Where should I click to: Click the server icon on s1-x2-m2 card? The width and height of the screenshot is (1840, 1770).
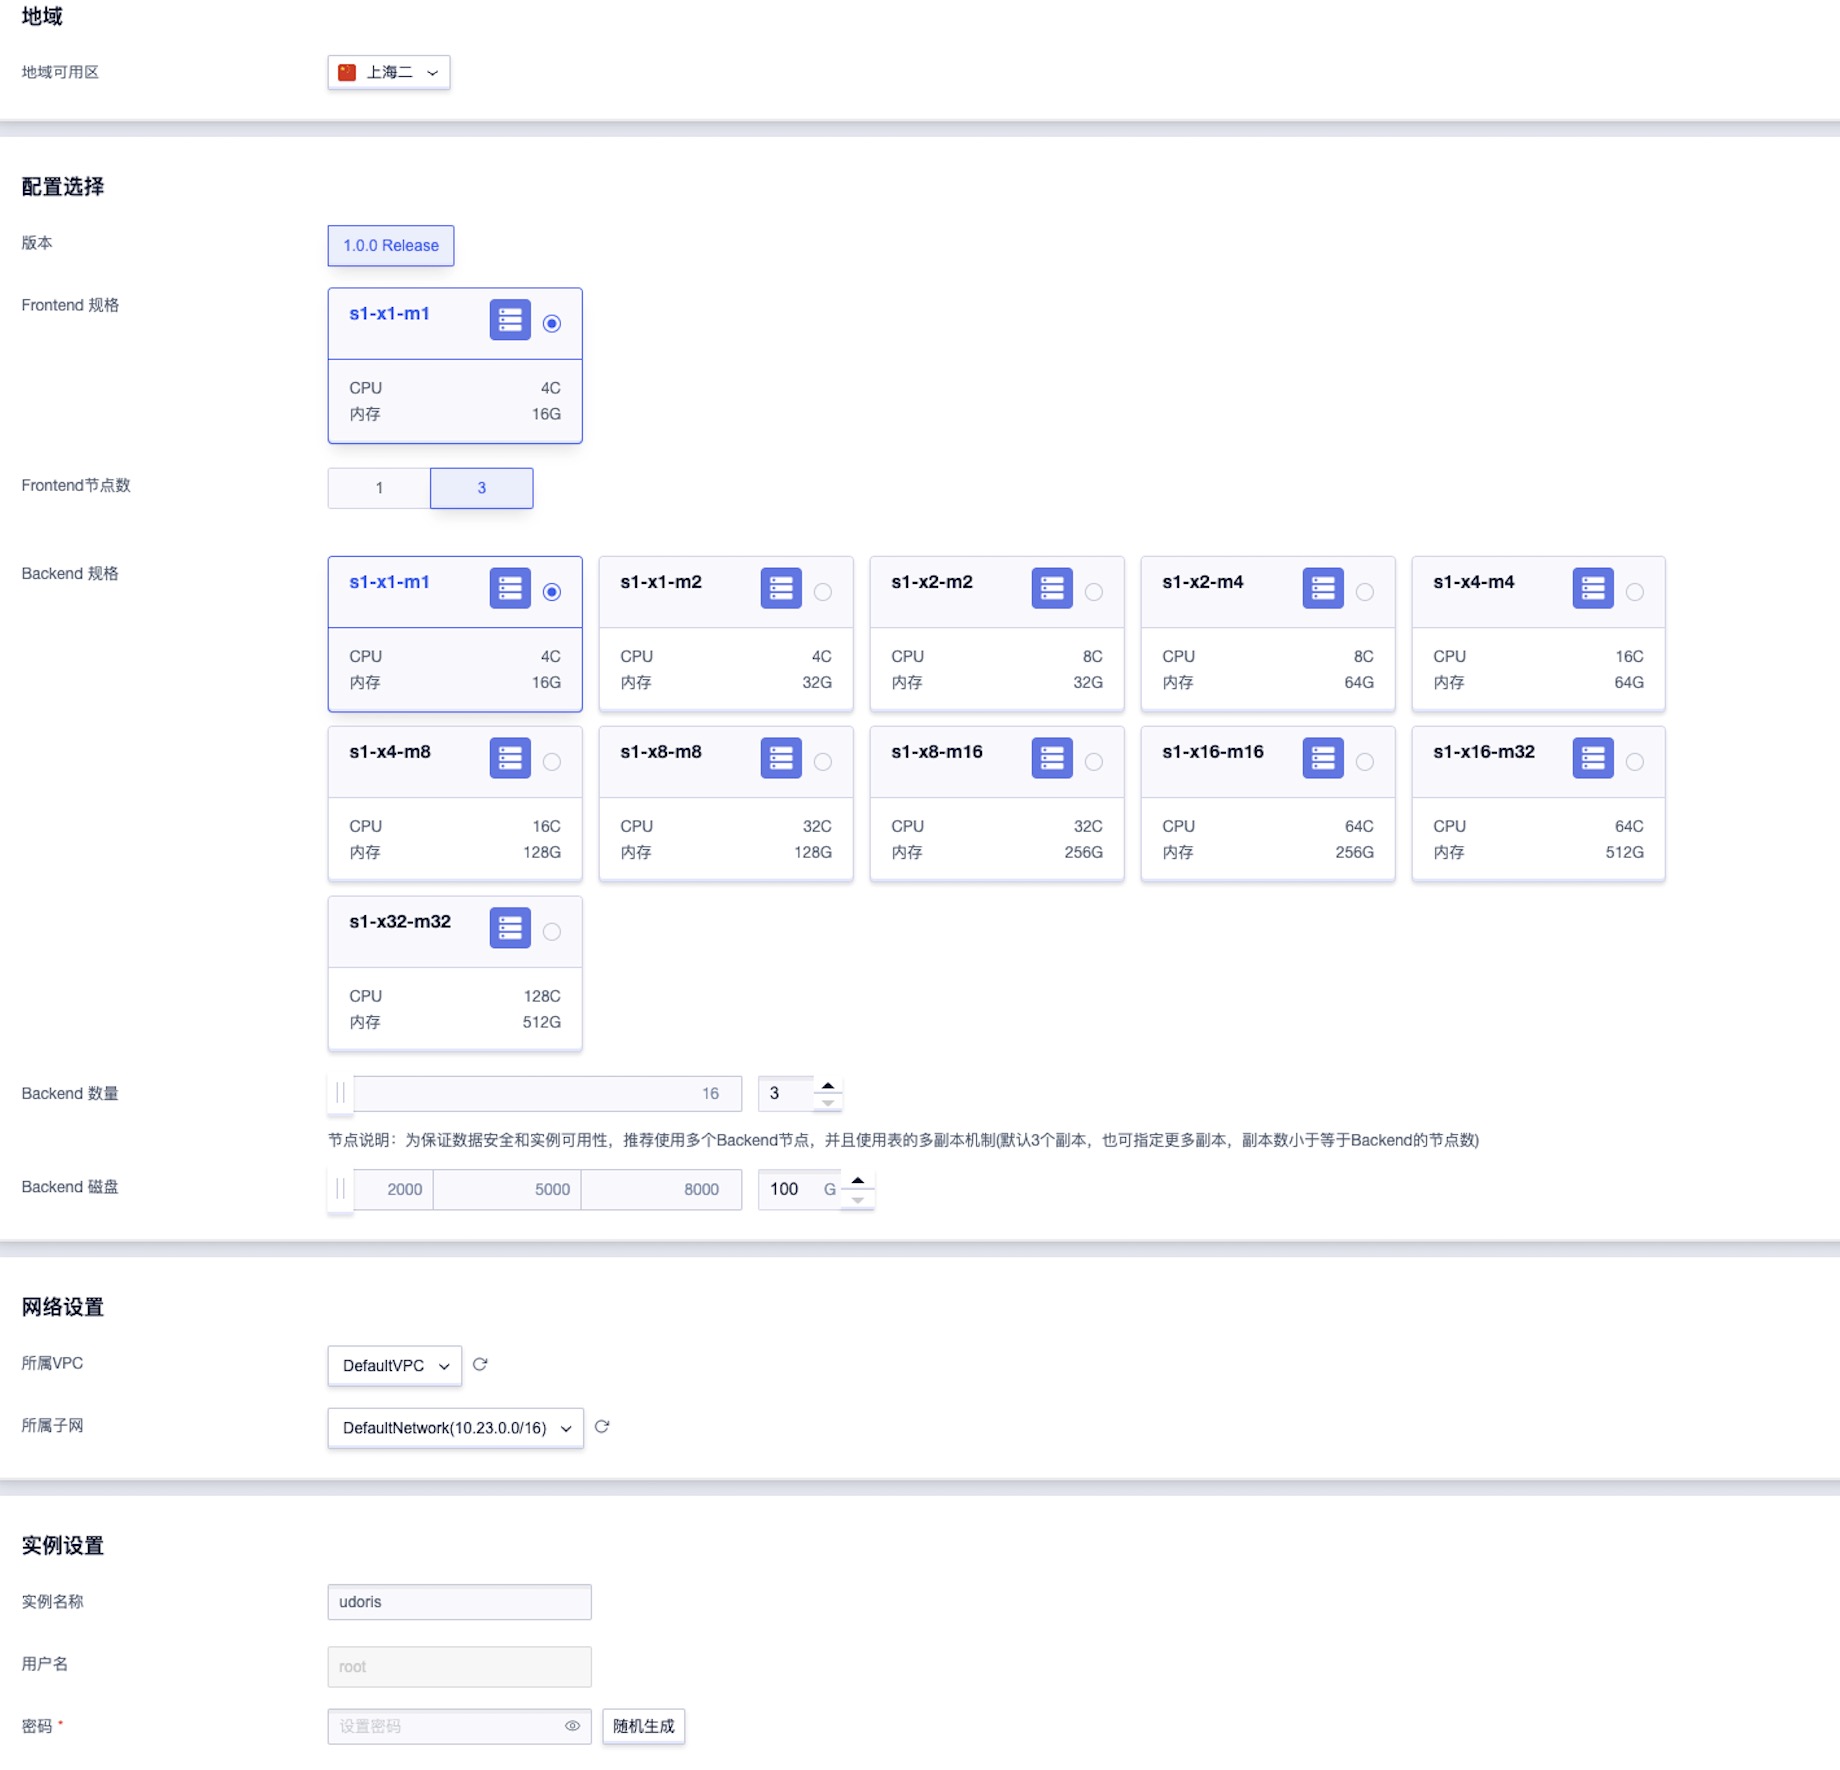[x=1052, y=589]
